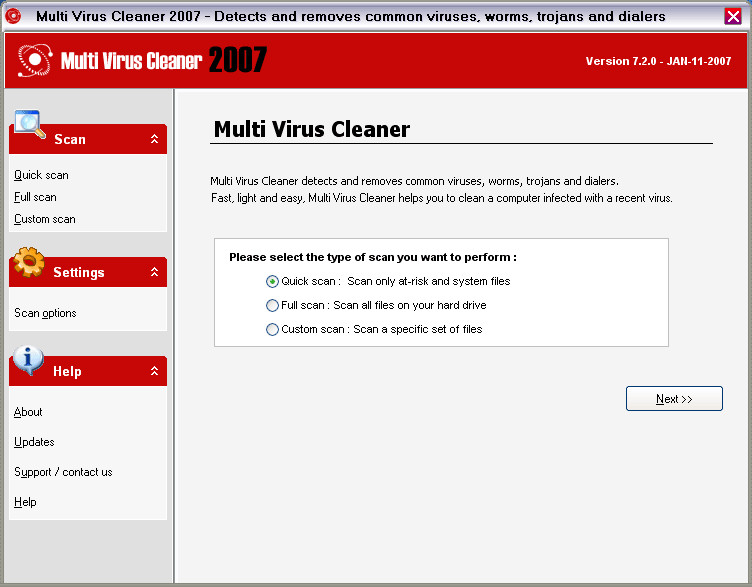Open Full scan from the sidebar

35,197
